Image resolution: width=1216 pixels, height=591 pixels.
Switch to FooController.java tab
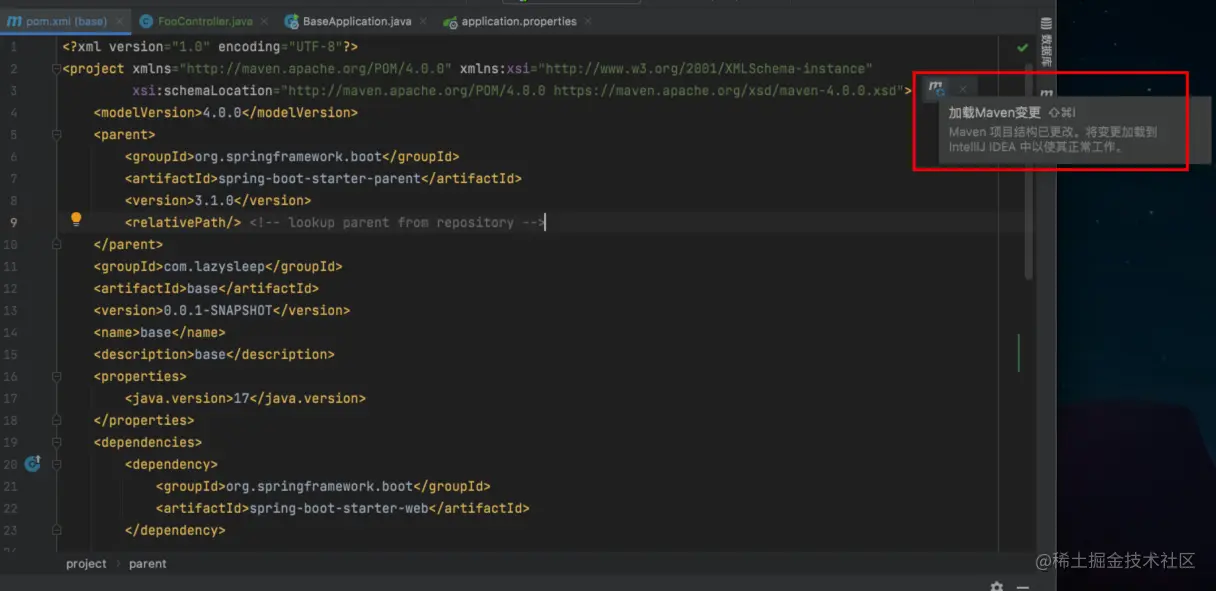pyautogui.click(x=205, y=21)
